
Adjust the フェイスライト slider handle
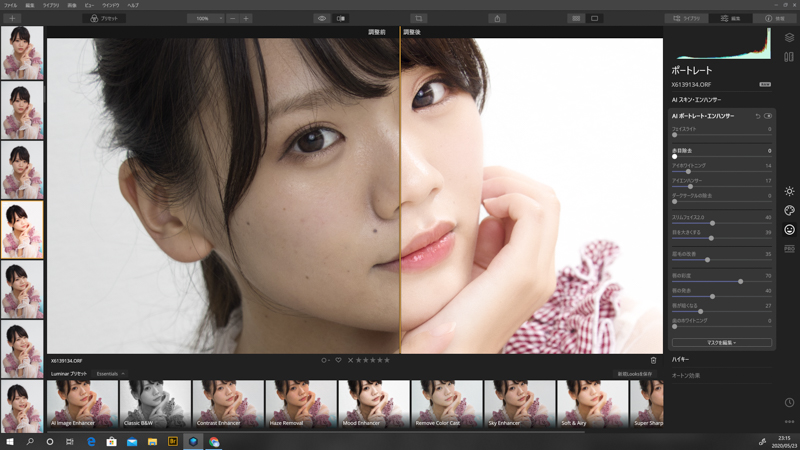674,135
